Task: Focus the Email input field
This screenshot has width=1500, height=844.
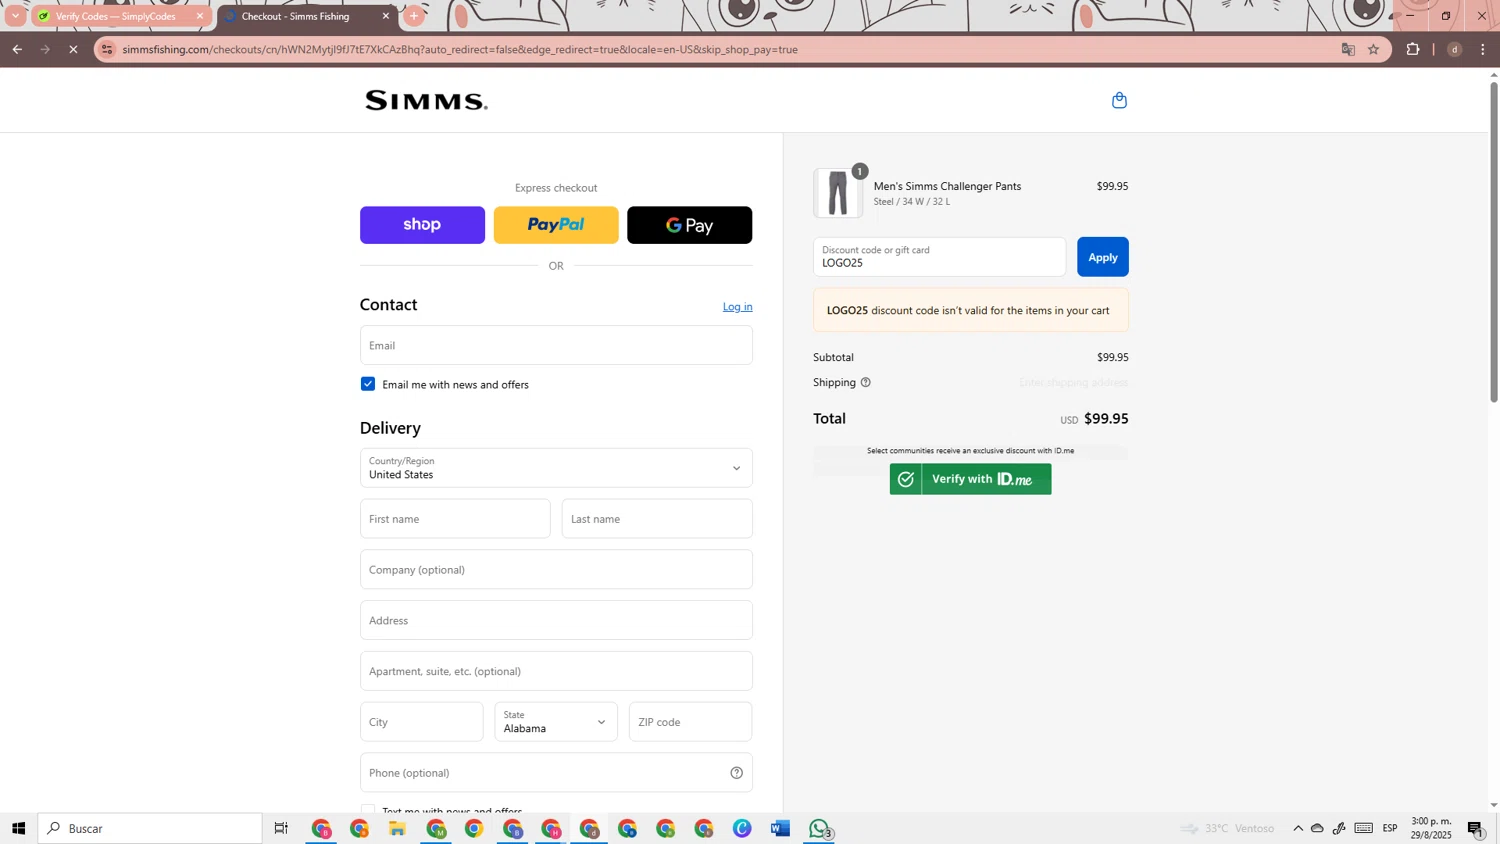Action: click(556, 345)
